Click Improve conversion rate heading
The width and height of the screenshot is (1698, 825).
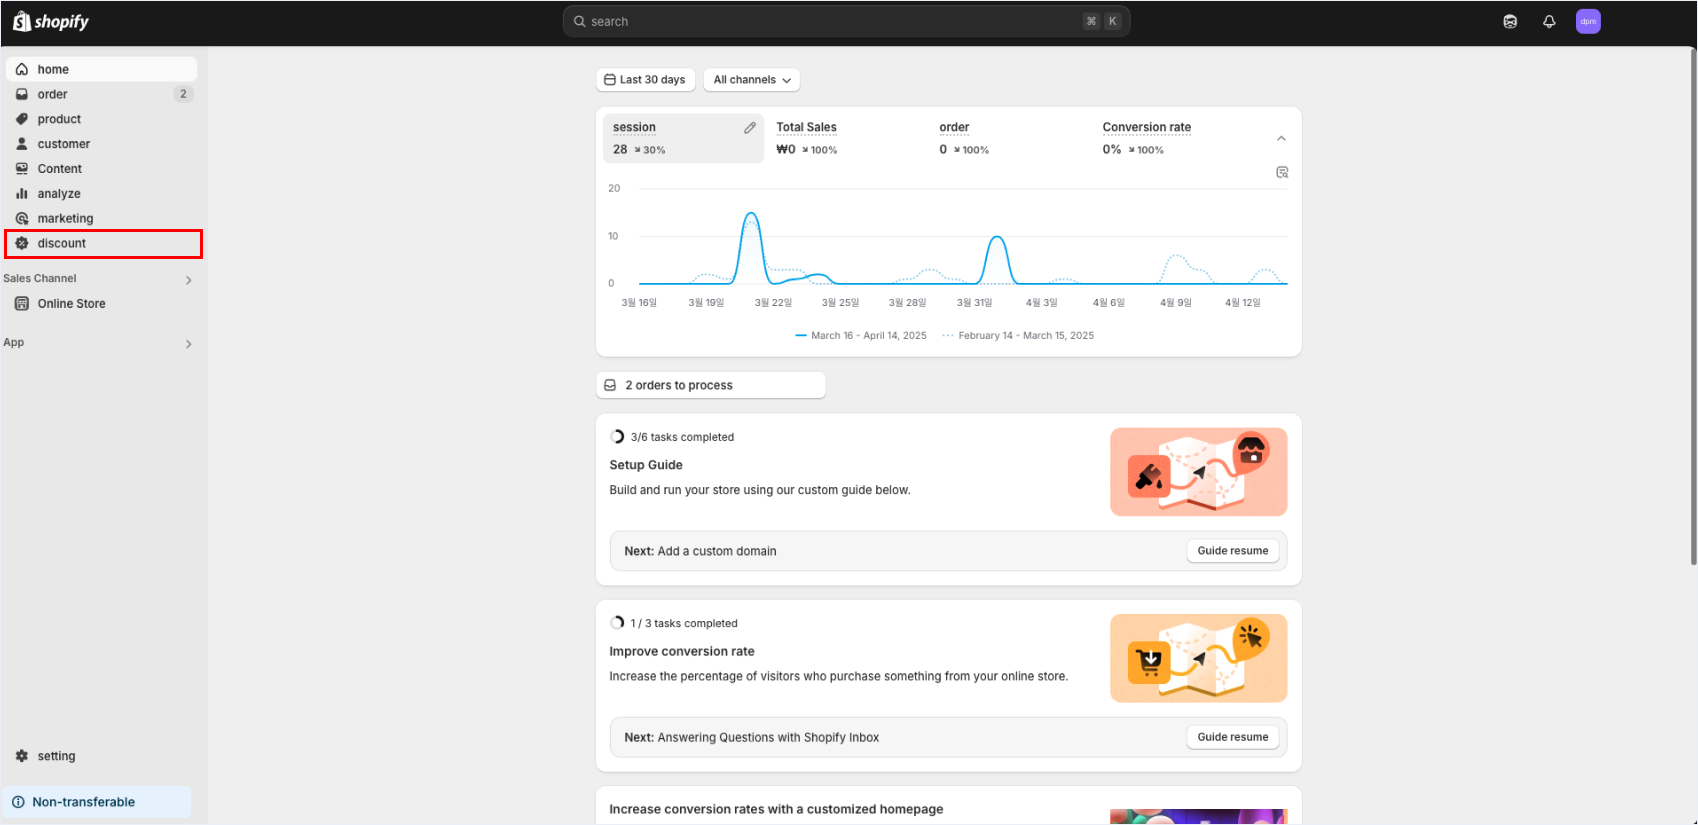pos(682,651)
